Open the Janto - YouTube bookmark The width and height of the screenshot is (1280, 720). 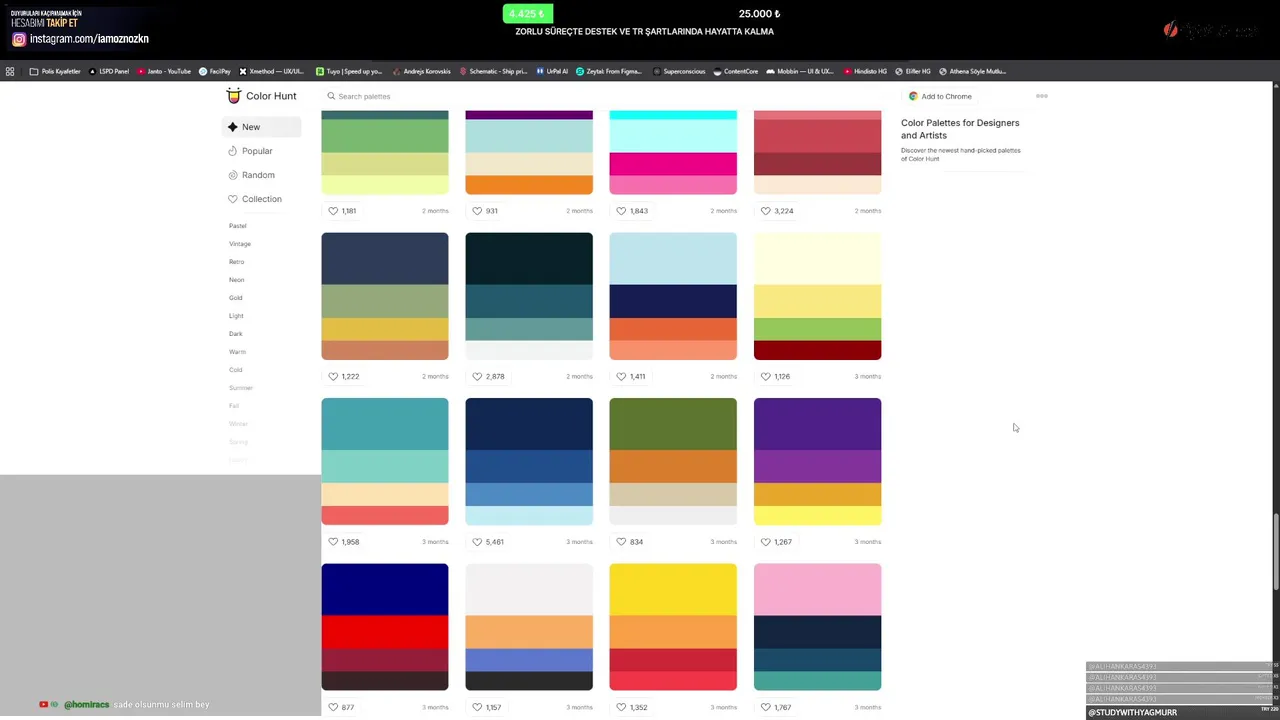tap(164, 71)
